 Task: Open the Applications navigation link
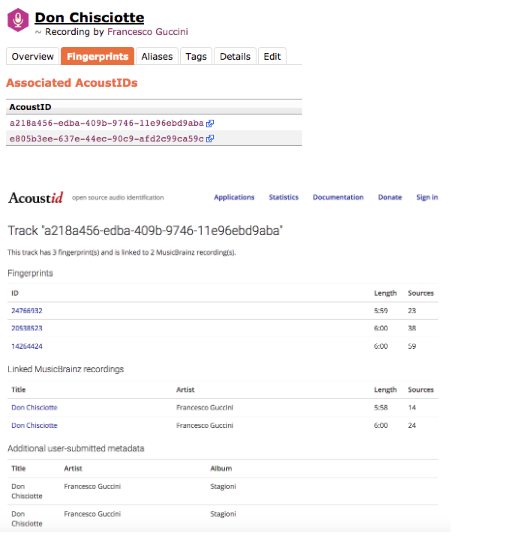pyautogui.click(x=234, y=197)
